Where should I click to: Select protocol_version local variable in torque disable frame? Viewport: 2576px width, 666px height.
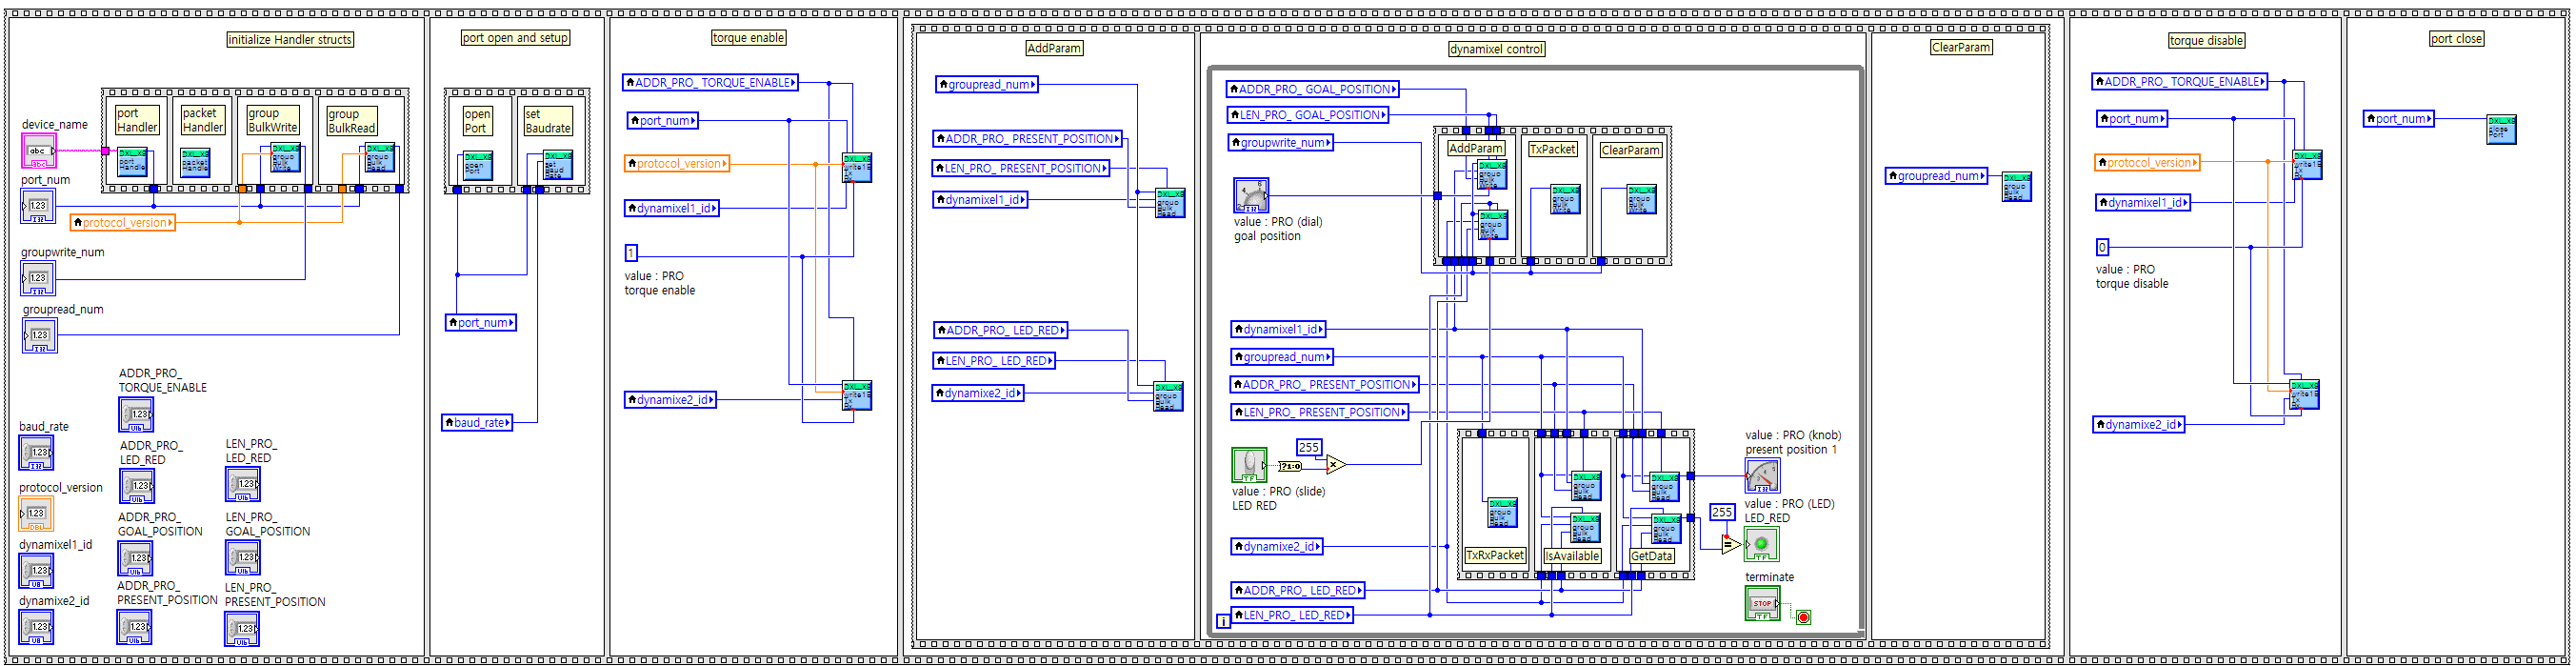click(x=2147, y=162)
